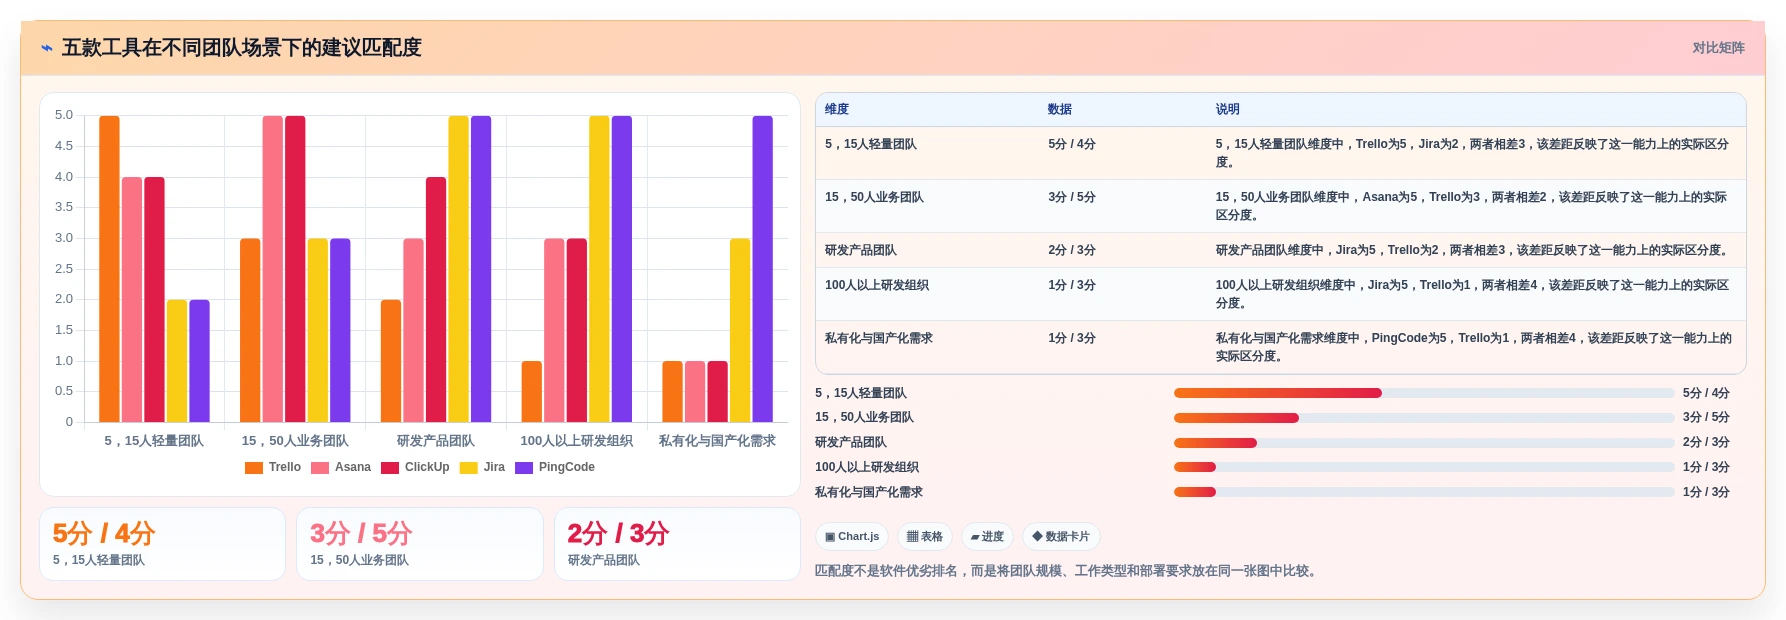Click the 研发产品团队 x-axis label

(436, 441)
